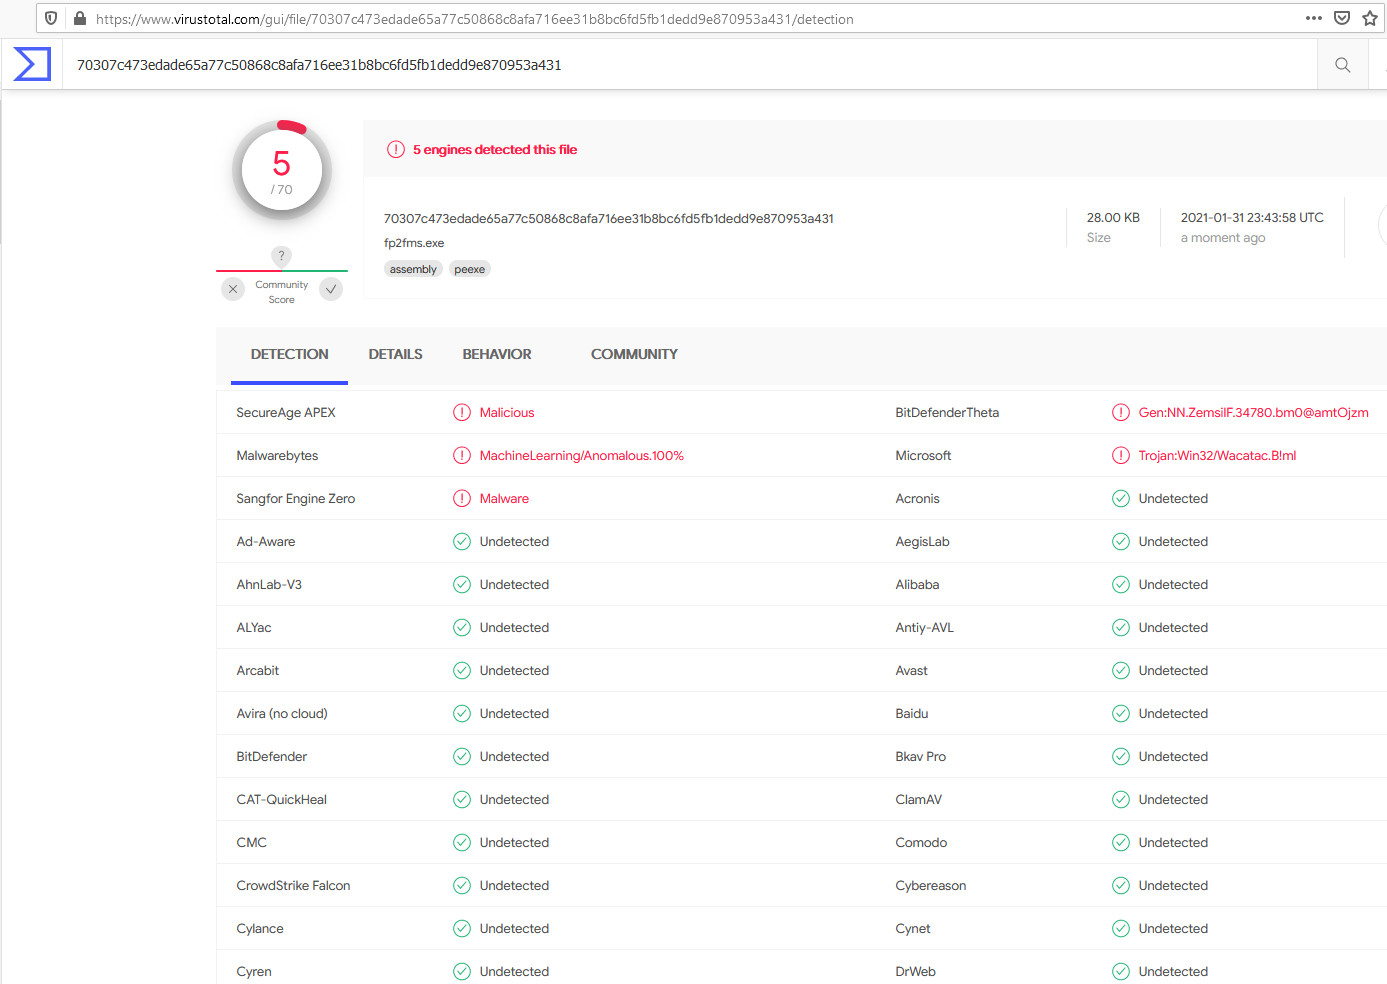This screenshot has height=984, width=1387.
Task: Bookmark this page with the star icon
Action: pyautogui.click(x=1369, y=18)
